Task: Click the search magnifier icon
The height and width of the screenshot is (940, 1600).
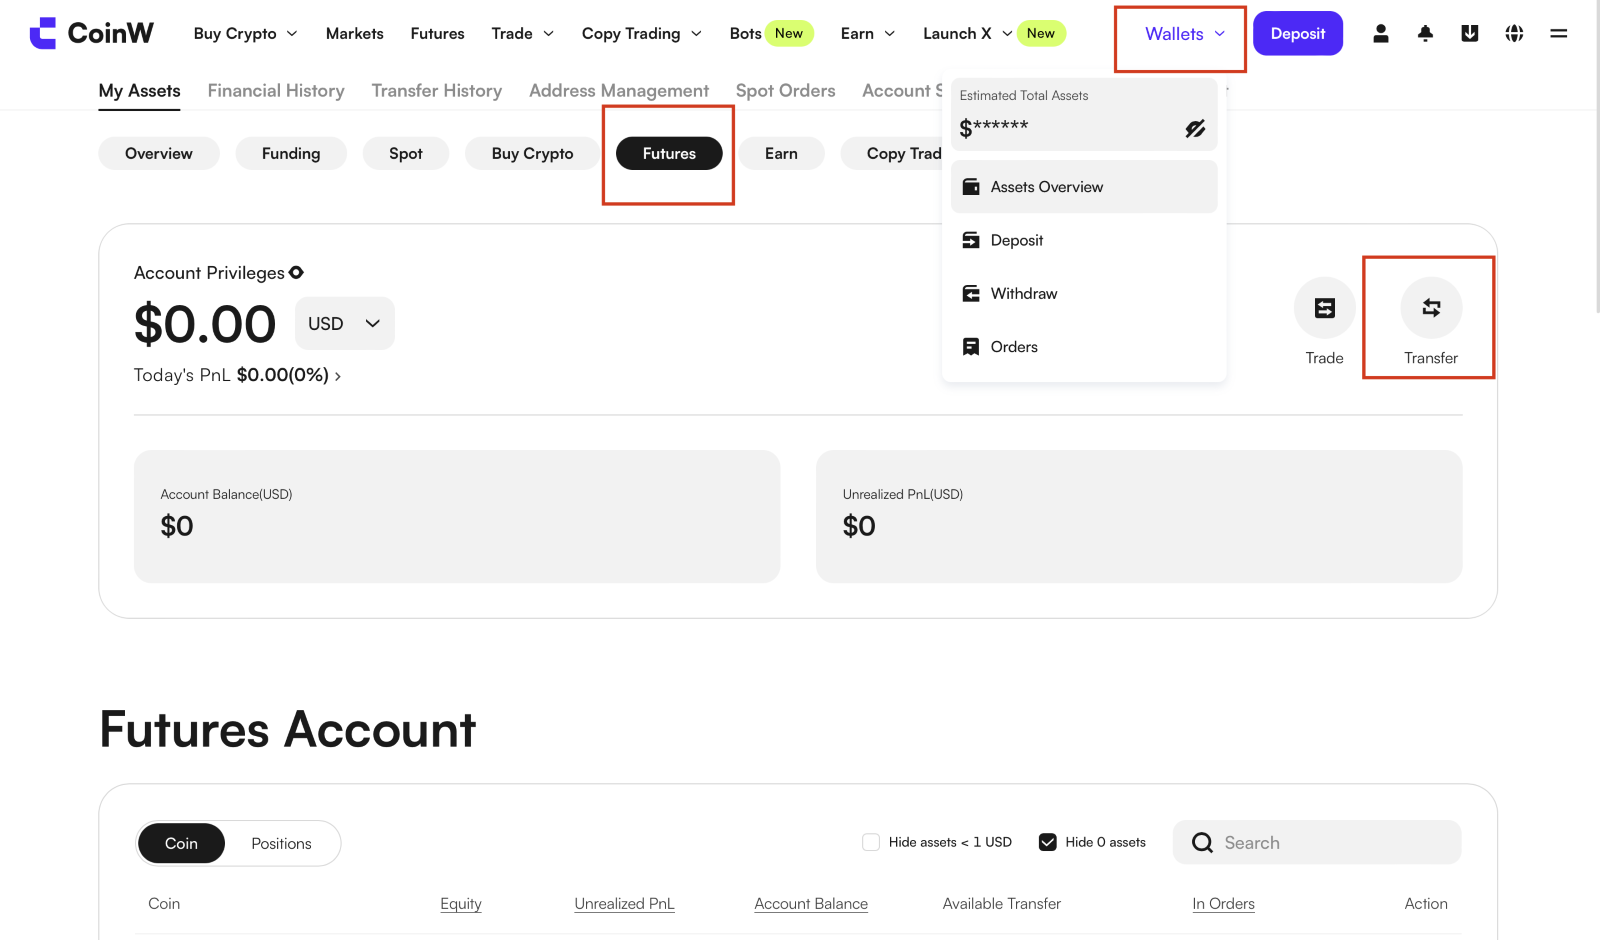Action: [1203, 843]
